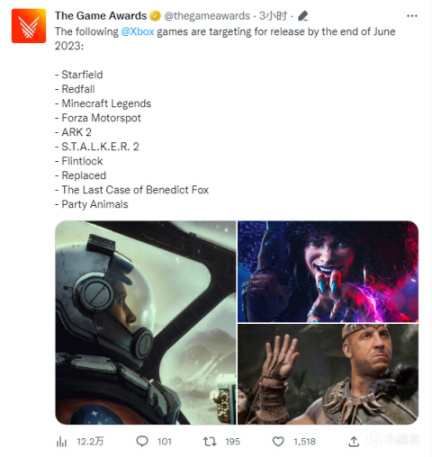Click the gold verified badge icon

(x=155, y=16)
